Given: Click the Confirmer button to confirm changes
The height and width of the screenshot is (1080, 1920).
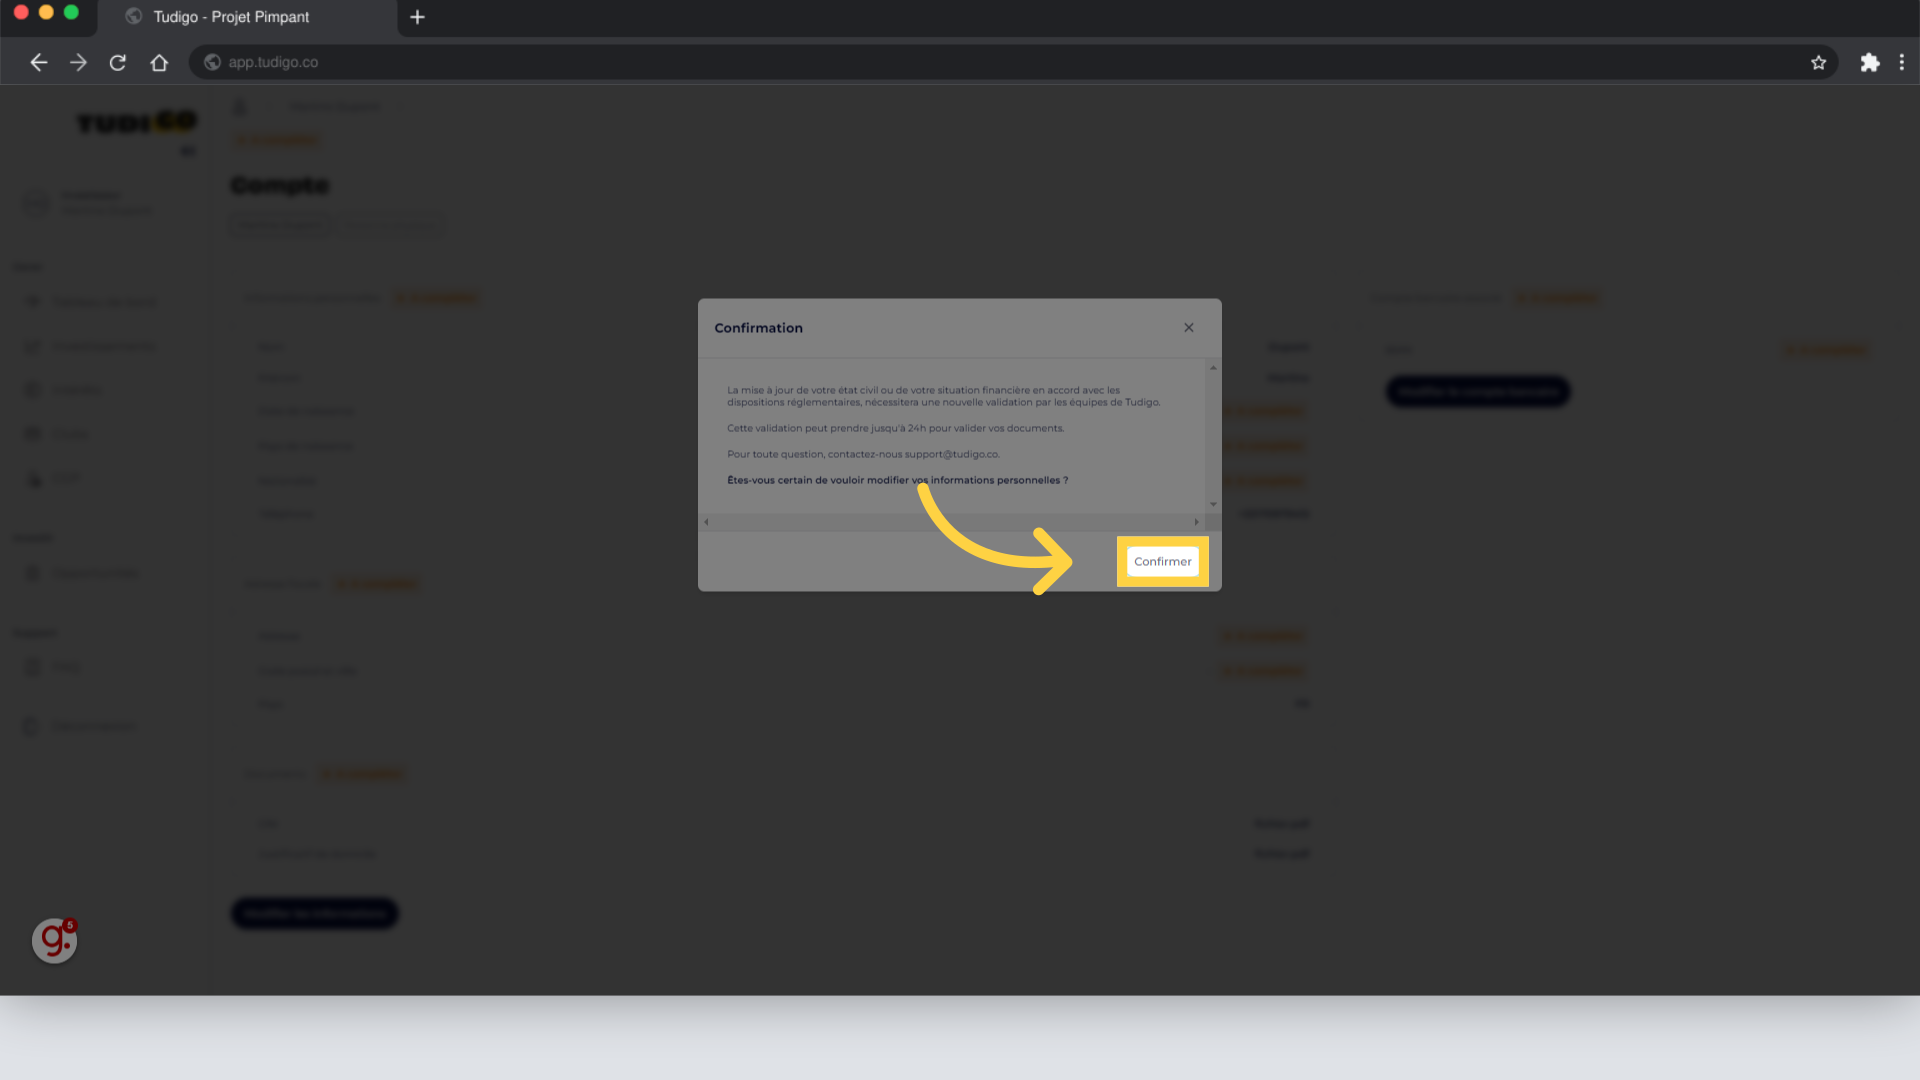Looking at the screenshot, I should pyautogui.click(x=1162, y=560).
